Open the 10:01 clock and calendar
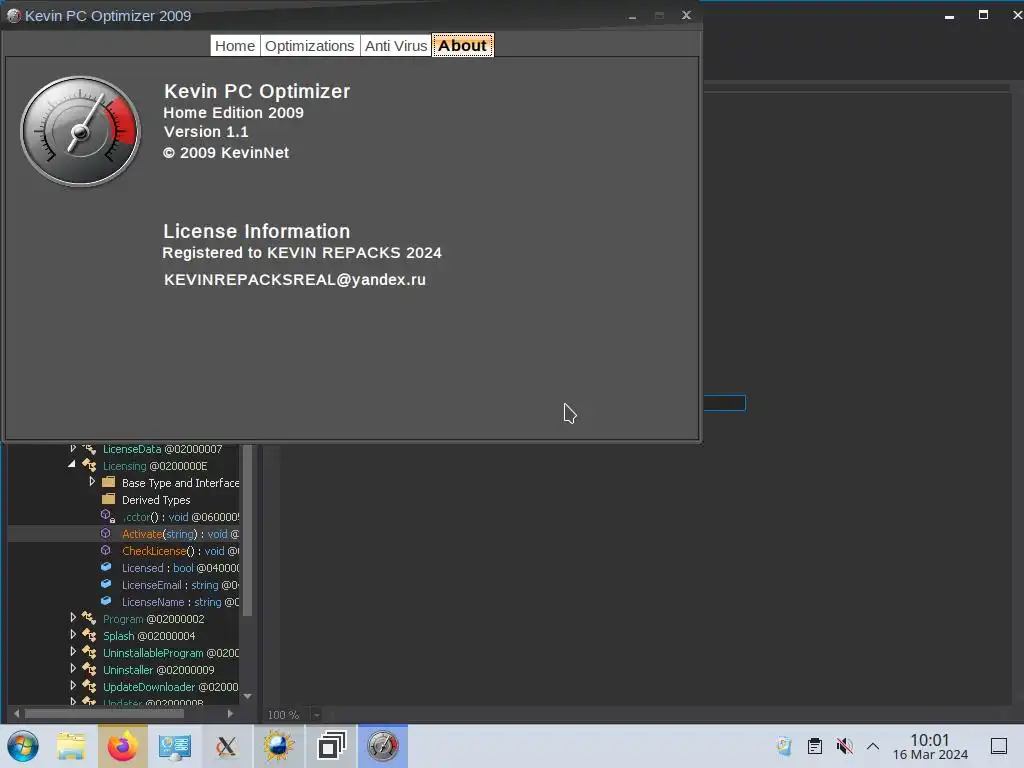The width and height of the screenshot is (1024, 768). tap(930, 746)
